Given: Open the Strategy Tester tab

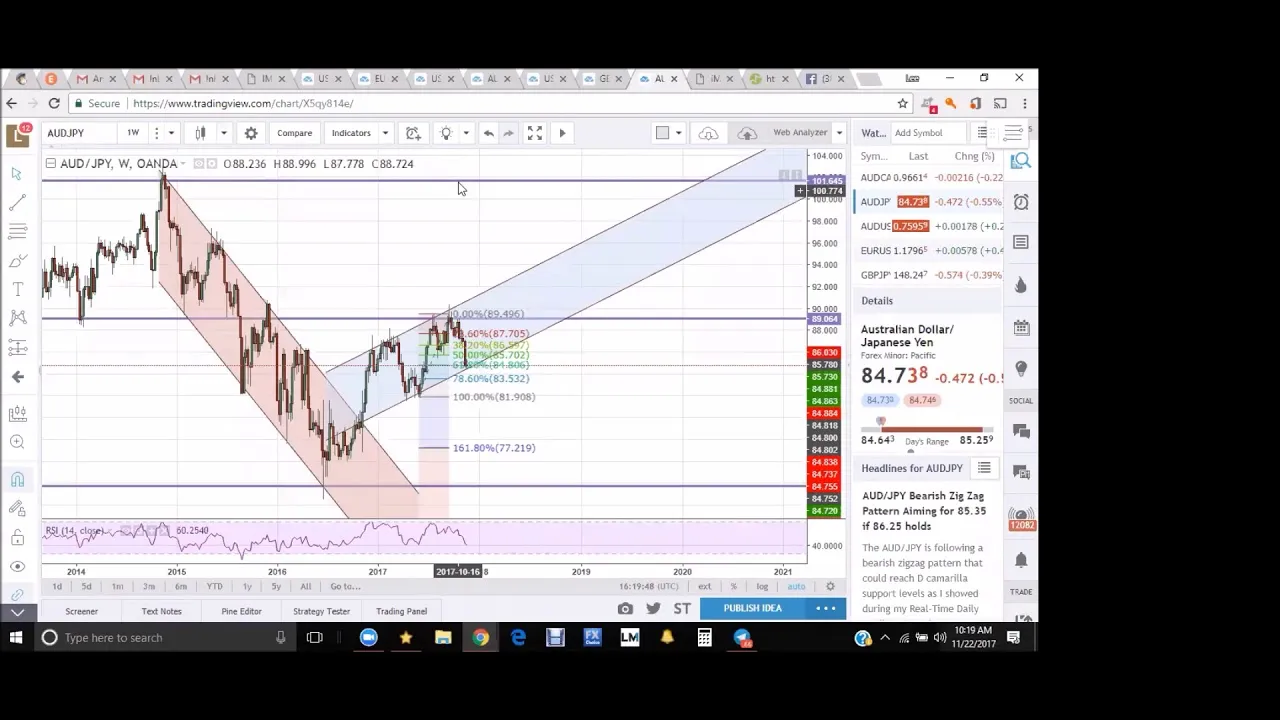Looking at the screenshot, I should point(321,611).
